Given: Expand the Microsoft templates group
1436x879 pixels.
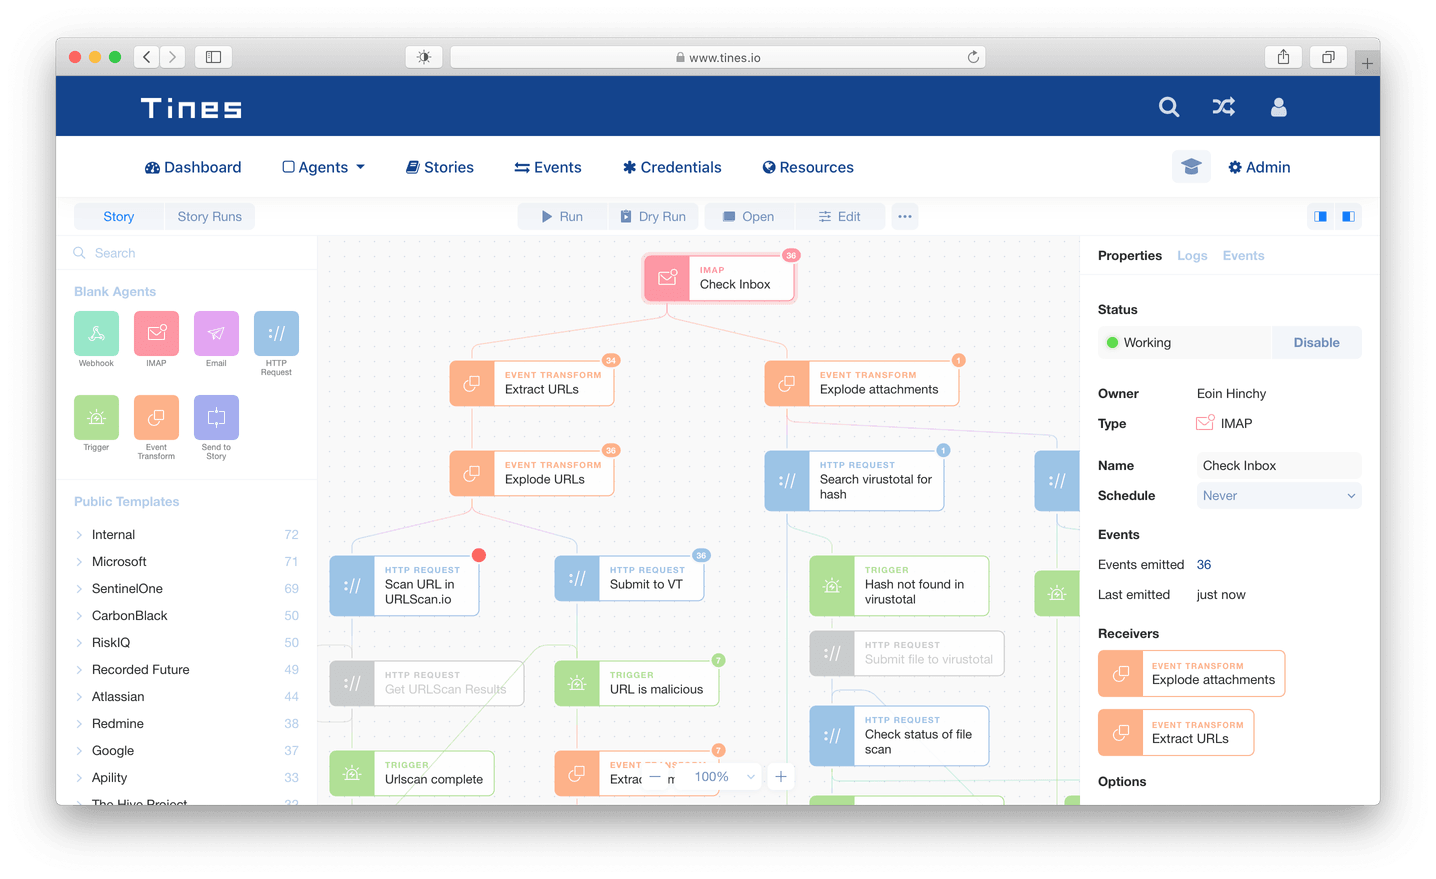Looking at the screenshot, I should tap(120, 561).
